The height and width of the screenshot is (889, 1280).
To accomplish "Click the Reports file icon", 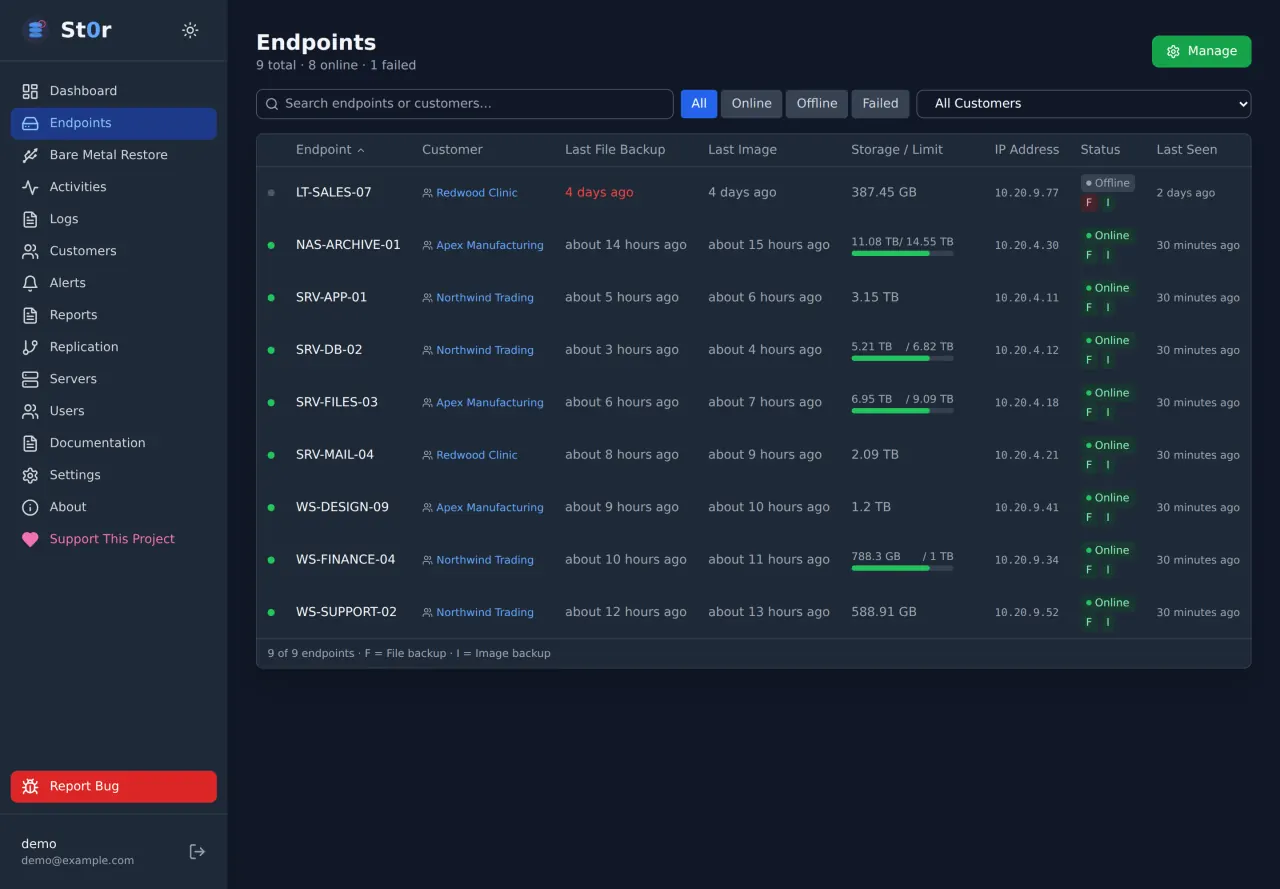I will (30, 315).
